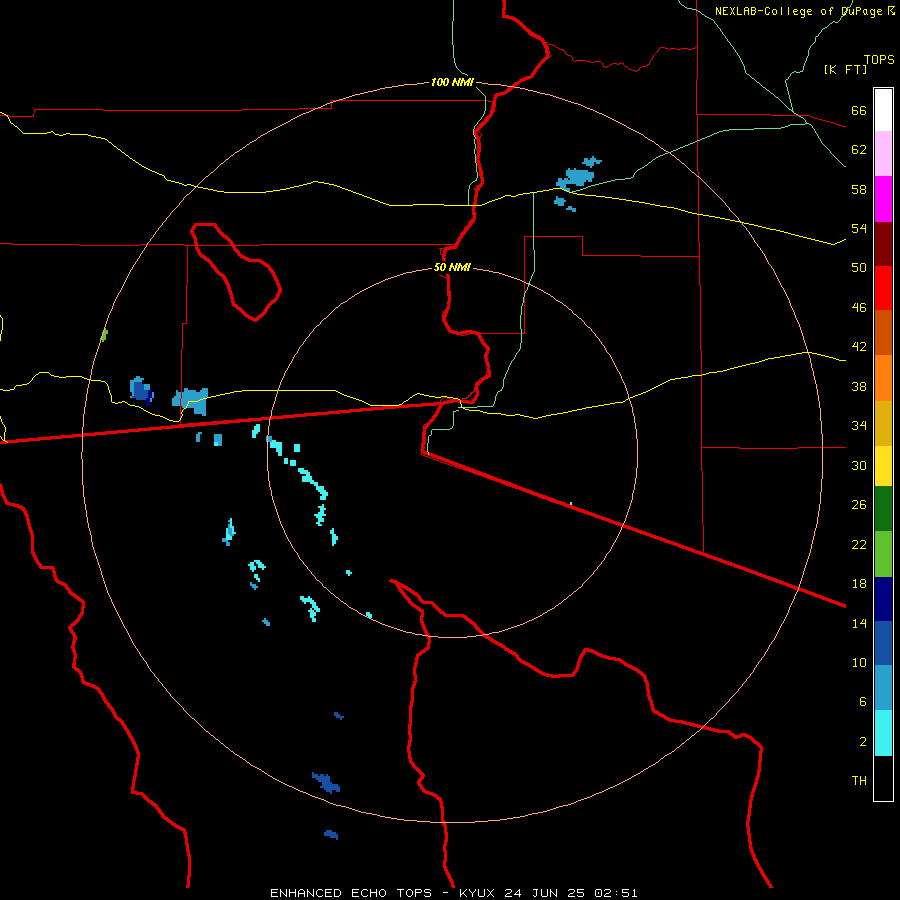The width and height of the screenshot is (900, 900).
Task: Click the bright red legend swatch
Action: (x=883, y=288)
